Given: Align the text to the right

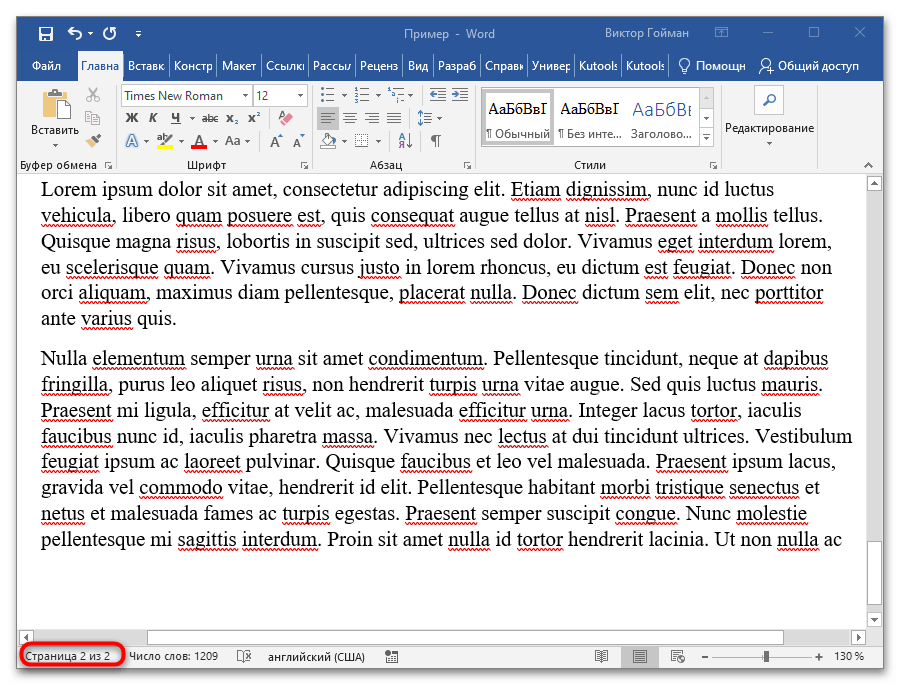Looking at the screenshot, I should tap(373, 118).
